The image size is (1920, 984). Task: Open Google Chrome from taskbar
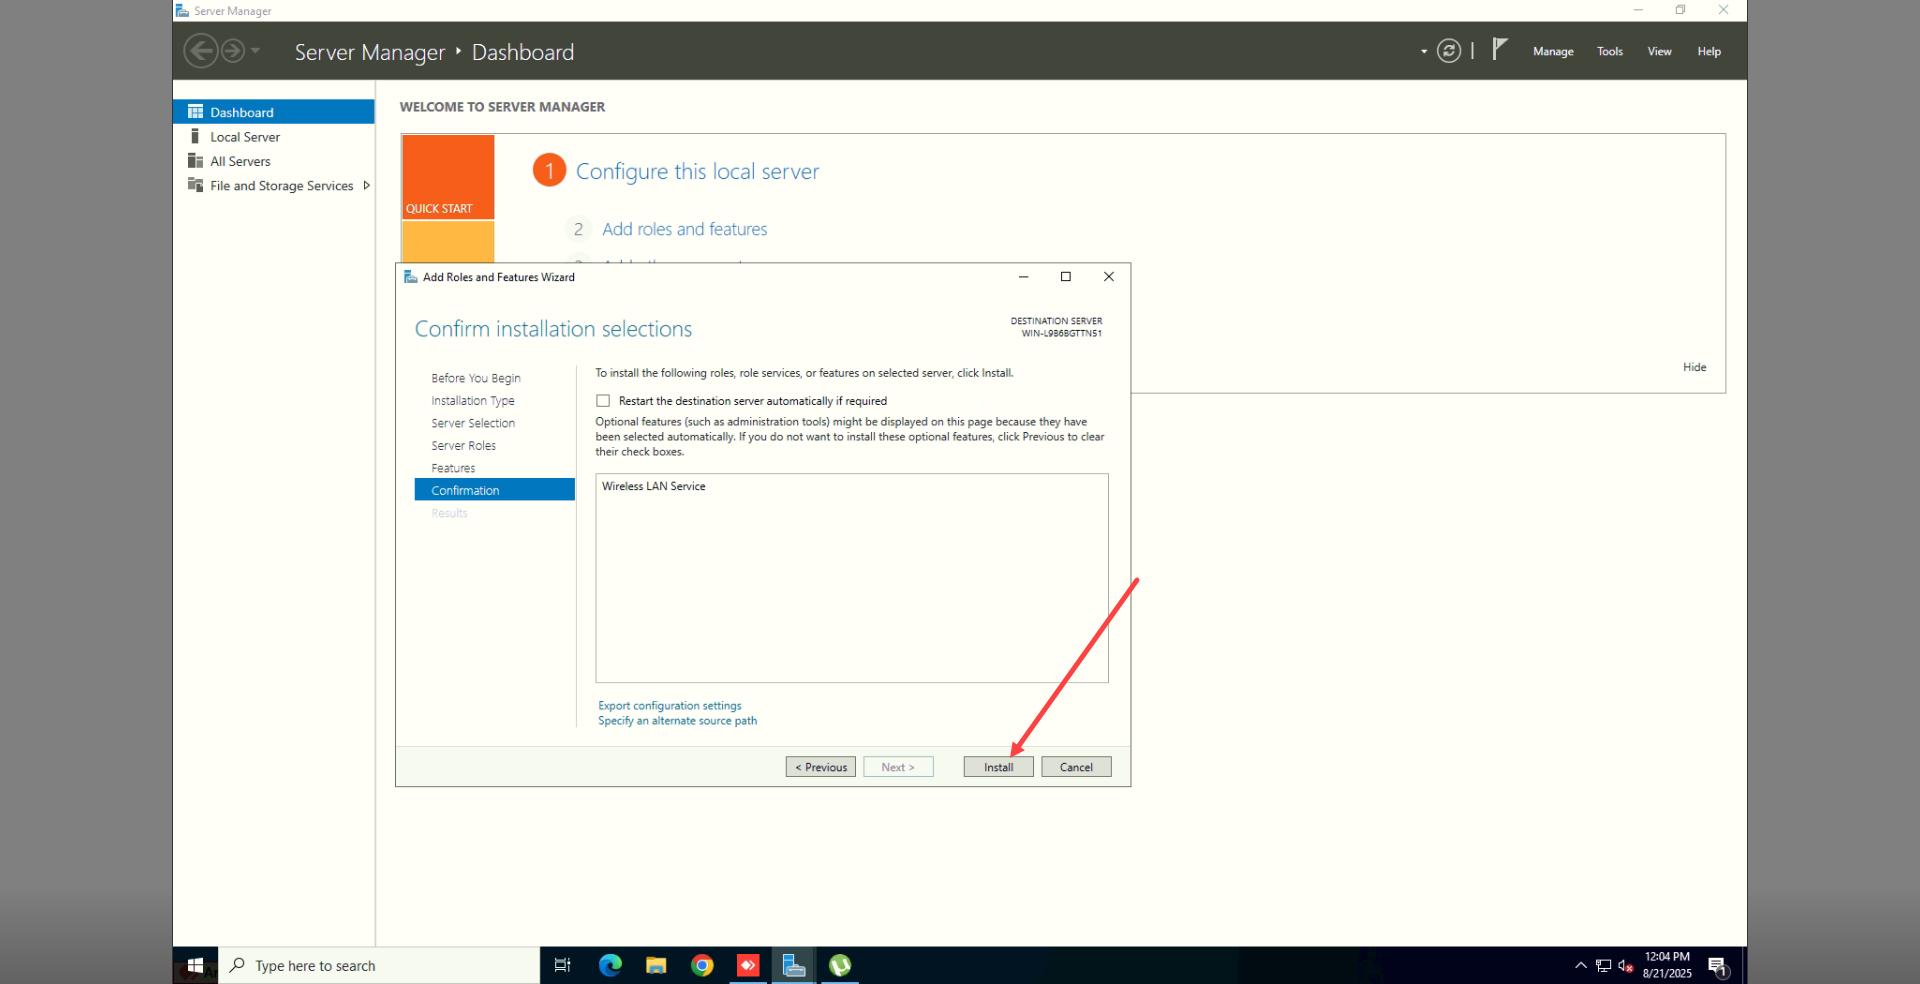click(x=702, y=965)
